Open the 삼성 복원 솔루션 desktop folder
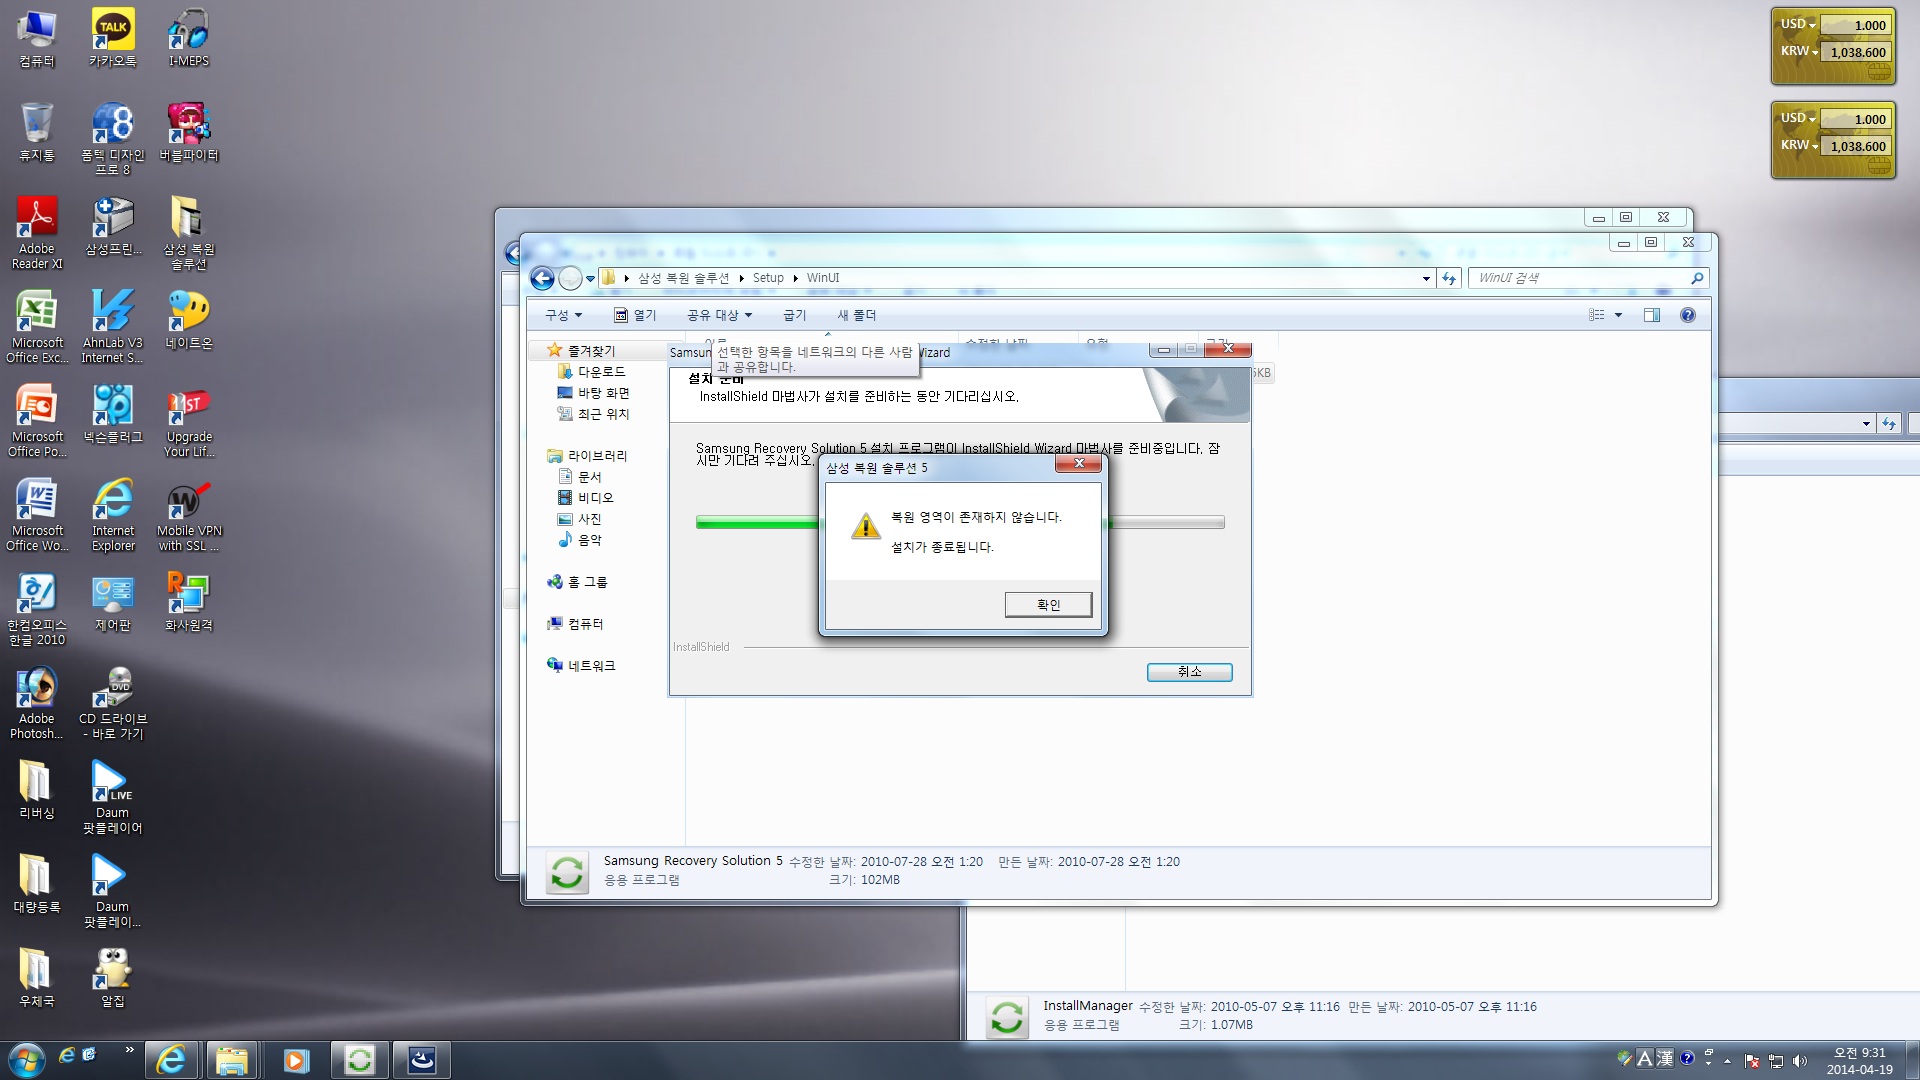Image resolution: width=1920 pixels, height=1080 pixels. click(x=188, y=233)
